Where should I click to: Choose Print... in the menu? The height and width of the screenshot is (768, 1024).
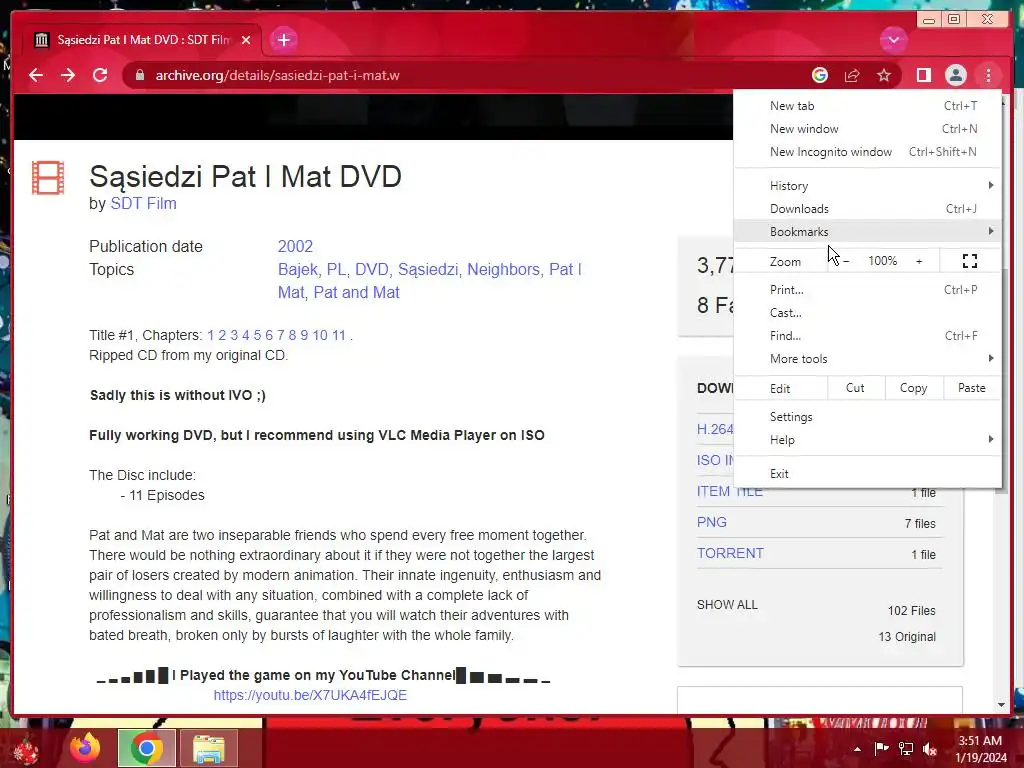click(867, 289)
